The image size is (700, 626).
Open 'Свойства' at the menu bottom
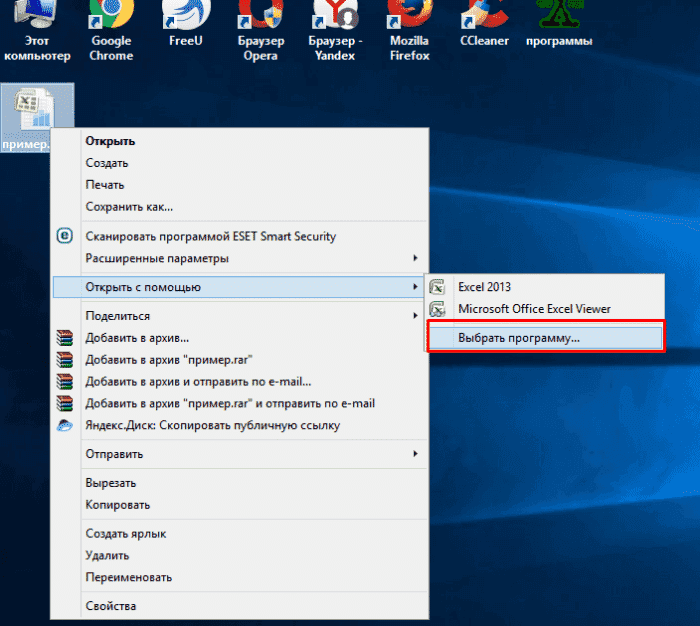tap(111, 606)
